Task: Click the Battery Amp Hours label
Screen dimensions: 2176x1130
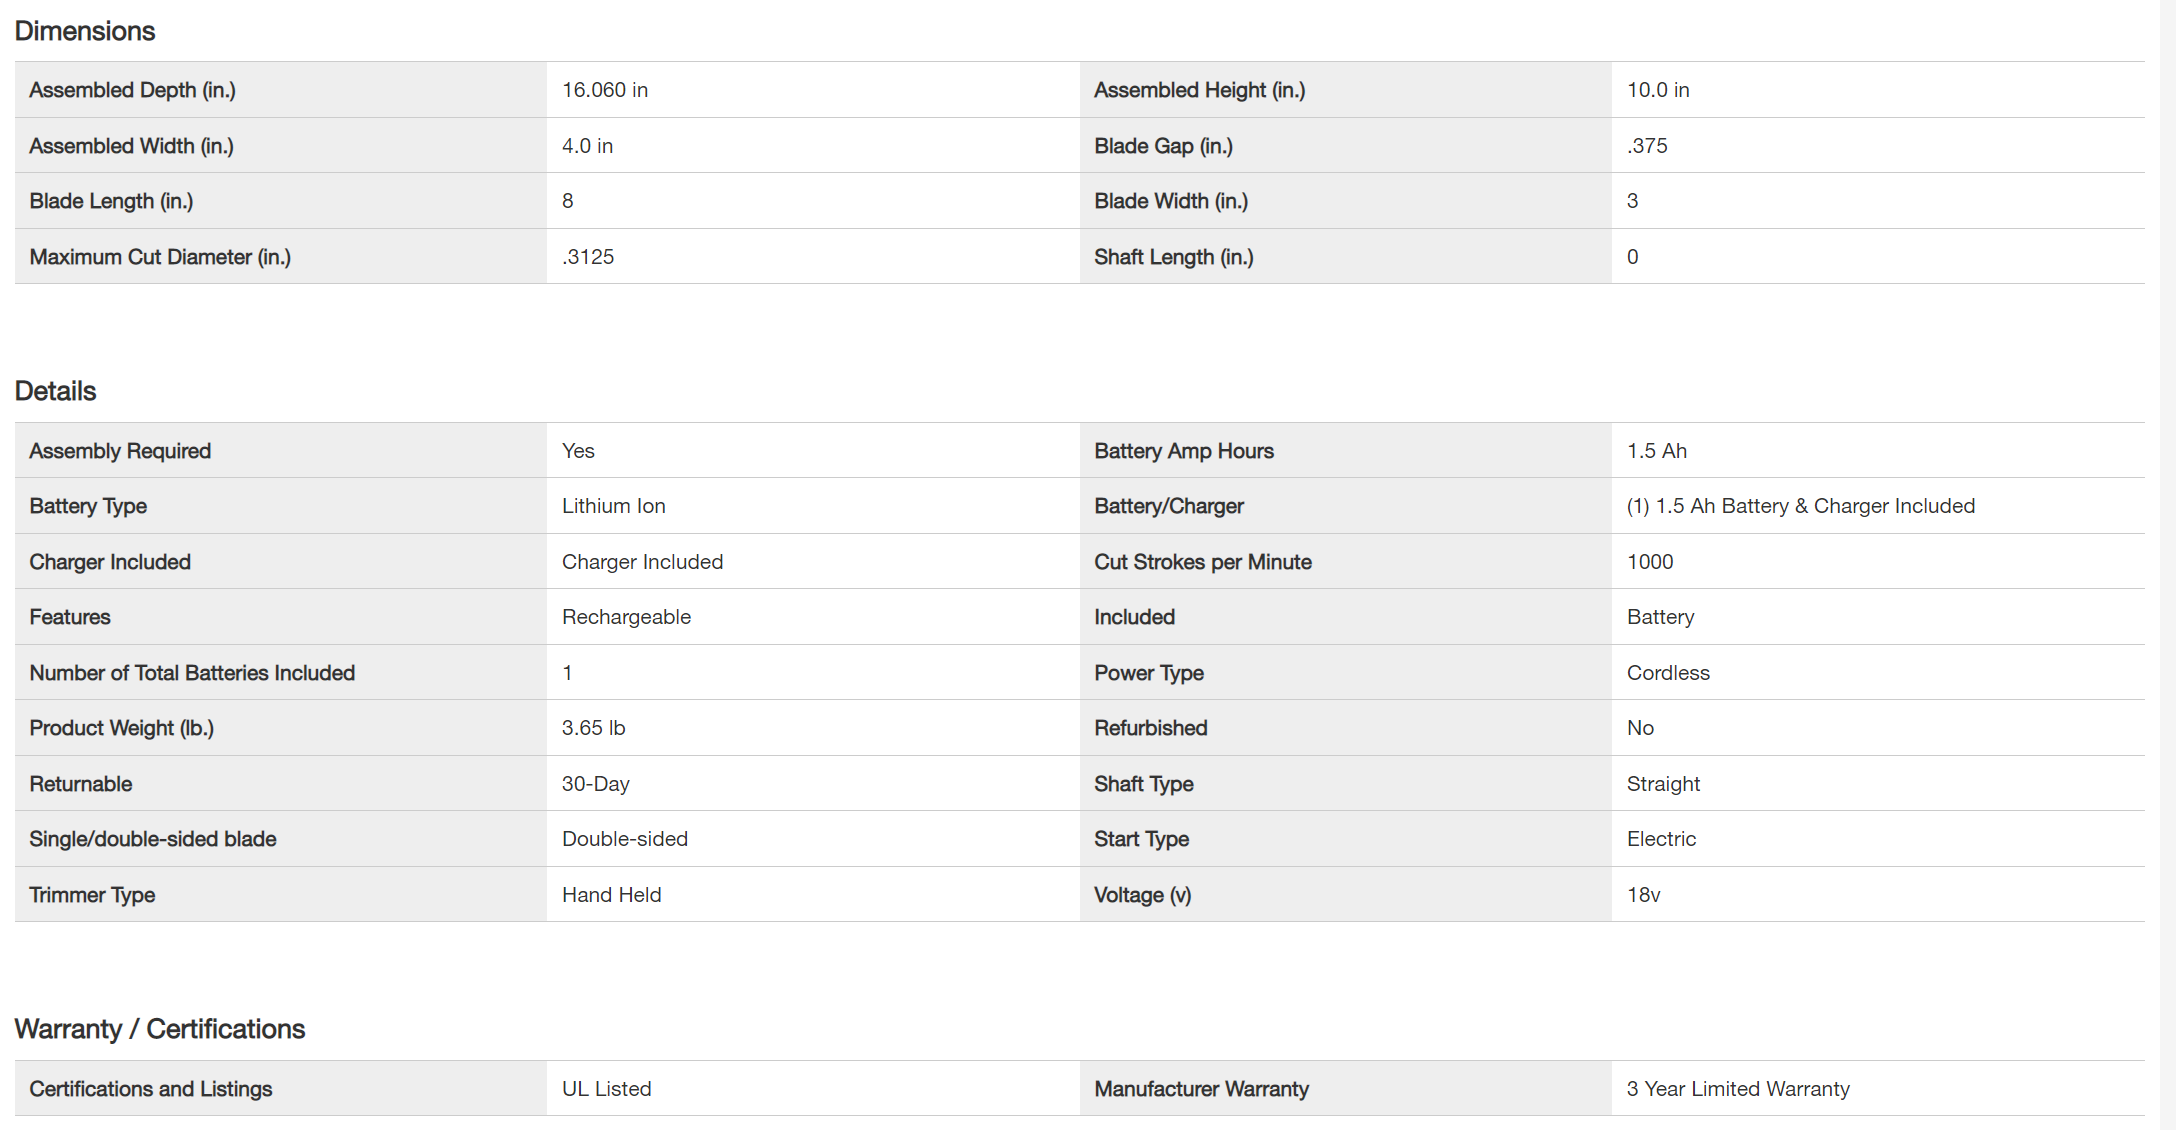Action: pos(1184,451)
